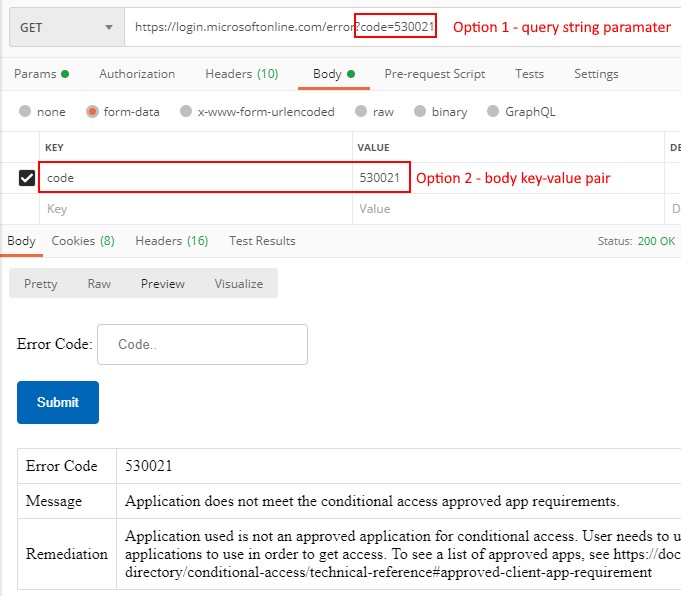Open the Tests tab

pos(529,74)
